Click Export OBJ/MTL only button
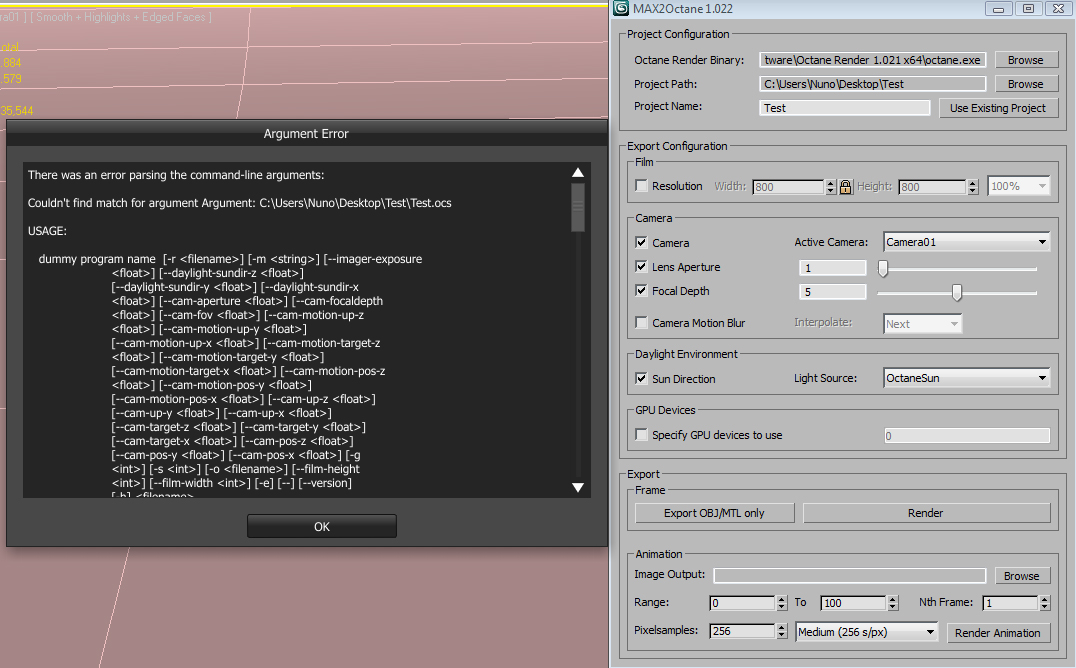Viewport: 1076px width, 668px height. coord(714,513)
